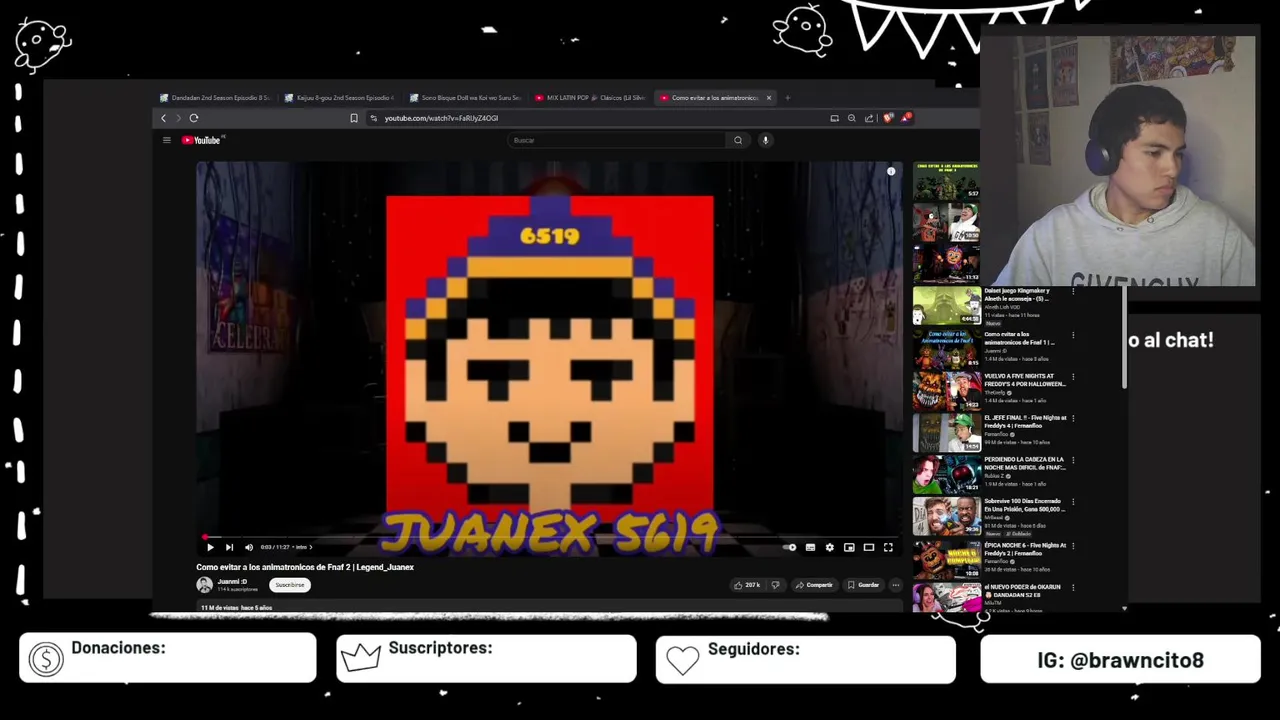Like the video showing 207 k
This screenshot has height=720, width=1280.
coord(747,585)
